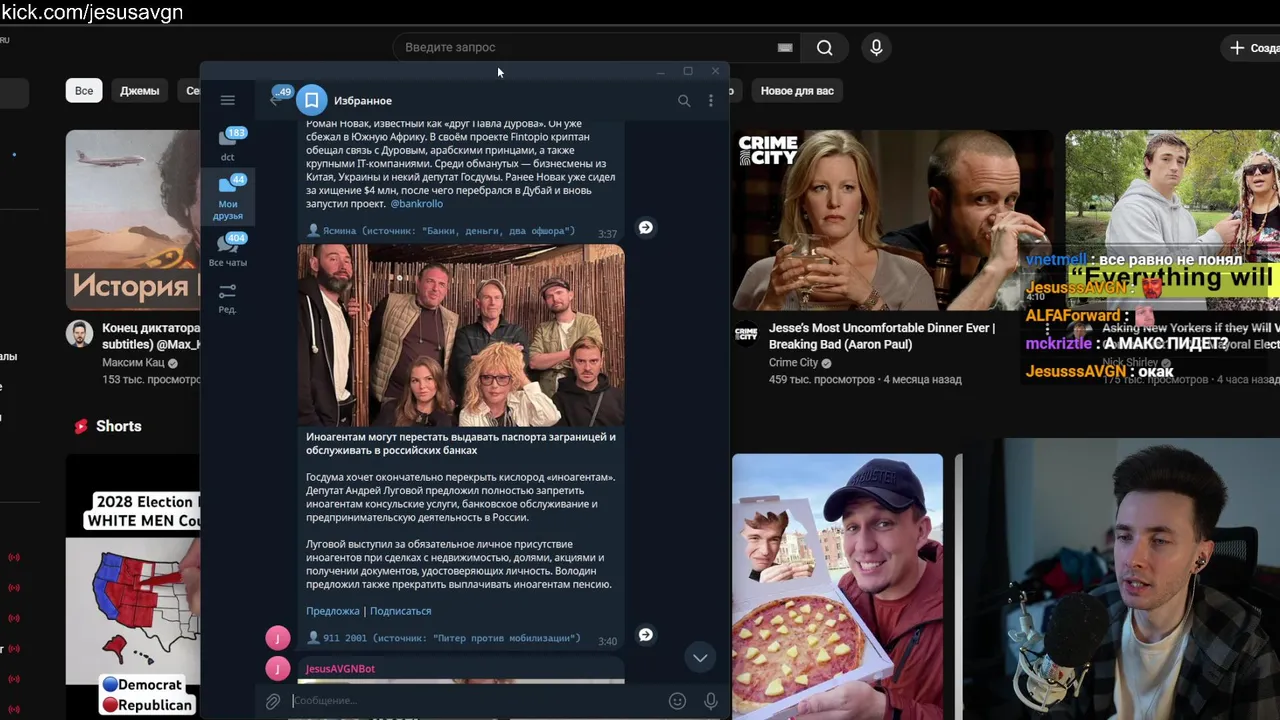Open Ред. folder edit settings

tap(228, 297)
